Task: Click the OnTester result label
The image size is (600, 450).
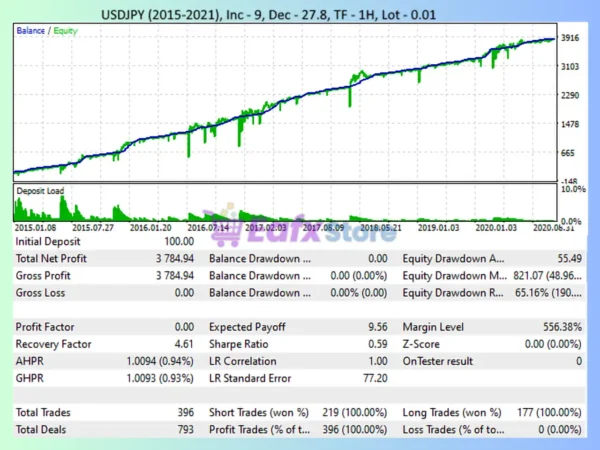Action: 438,361
